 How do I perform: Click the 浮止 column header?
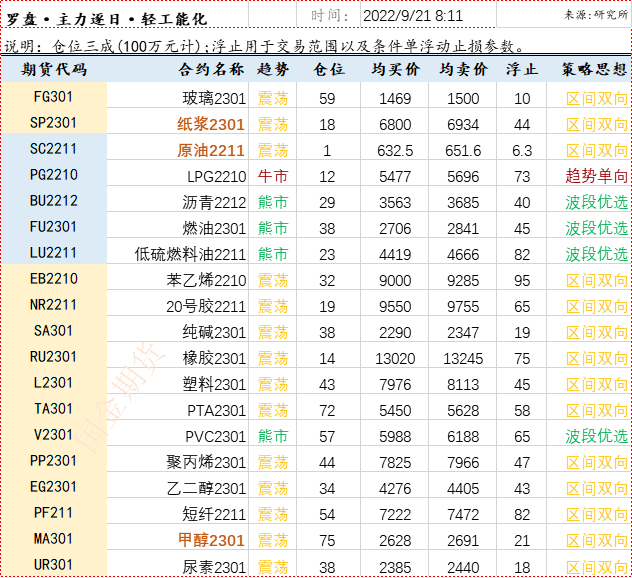click(522, 69)
